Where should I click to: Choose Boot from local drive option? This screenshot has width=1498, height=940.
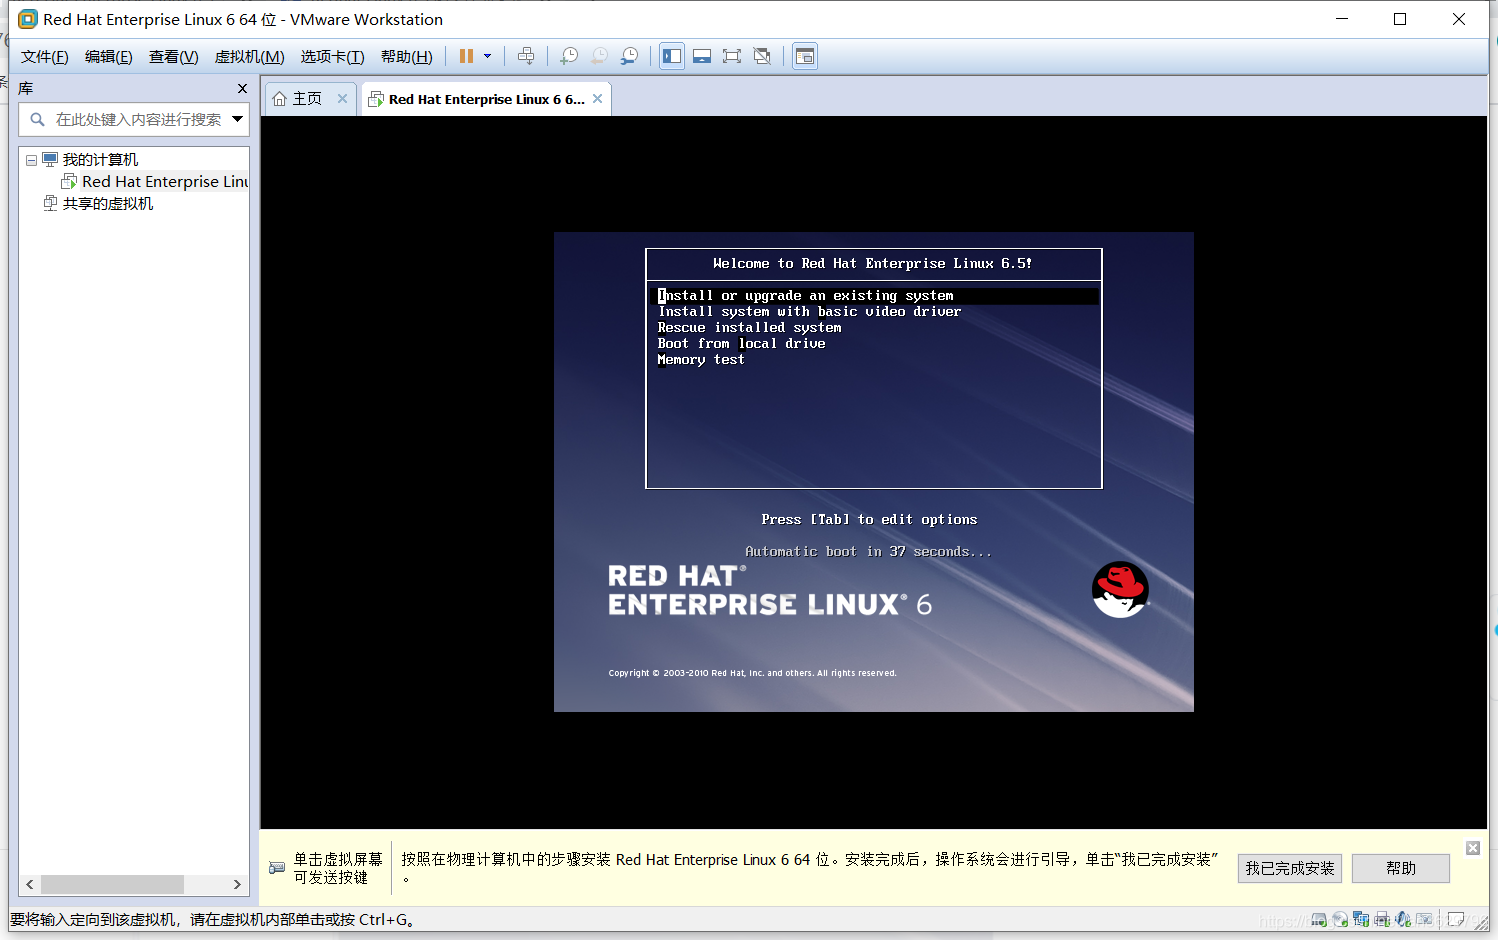(x=741, y=343)
